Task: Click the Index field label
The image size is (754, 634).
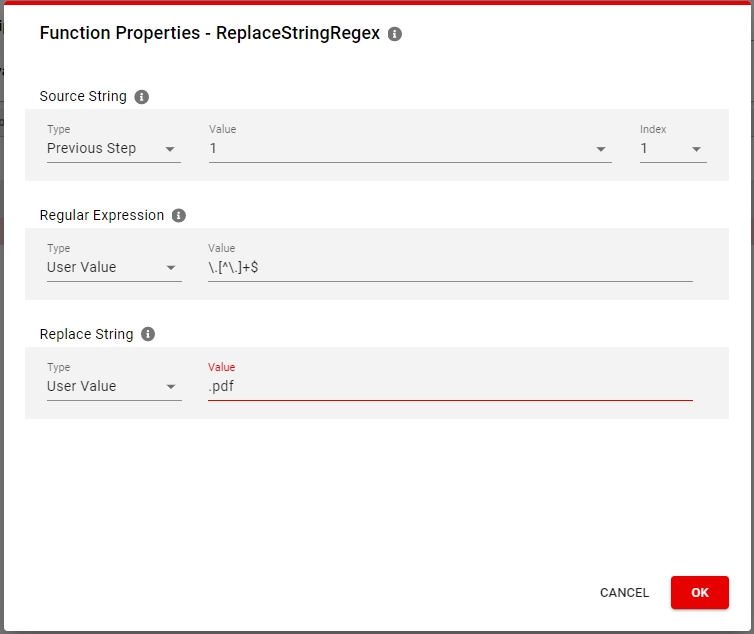Action: pyautogui.click(x=653, y=129)
